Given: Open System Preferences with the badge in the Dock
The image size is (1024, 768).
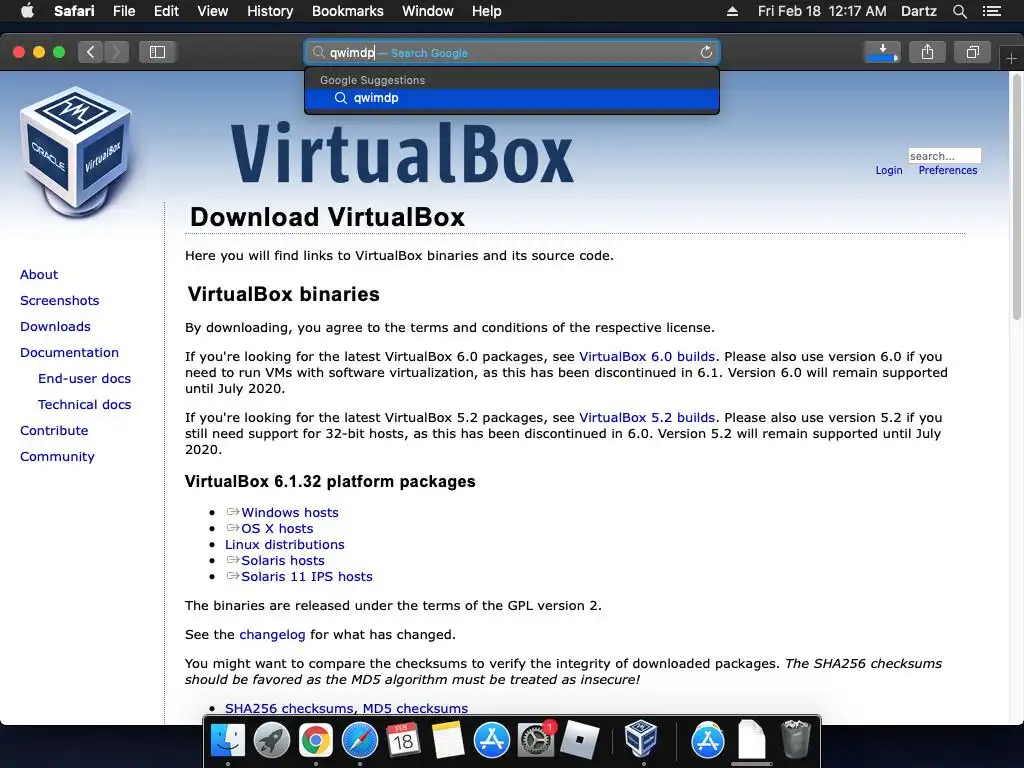Looking at the screenshot, I should [x=536, y=740].
